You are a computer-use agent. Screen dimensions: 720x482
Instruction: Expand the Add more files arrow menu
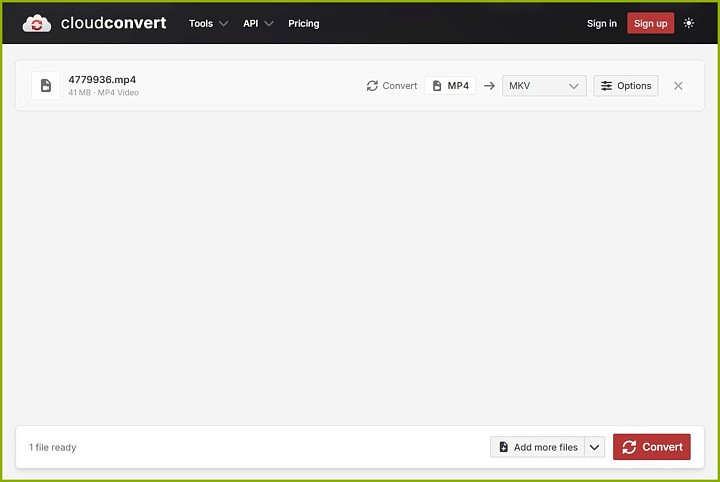(x=594, y=447)
